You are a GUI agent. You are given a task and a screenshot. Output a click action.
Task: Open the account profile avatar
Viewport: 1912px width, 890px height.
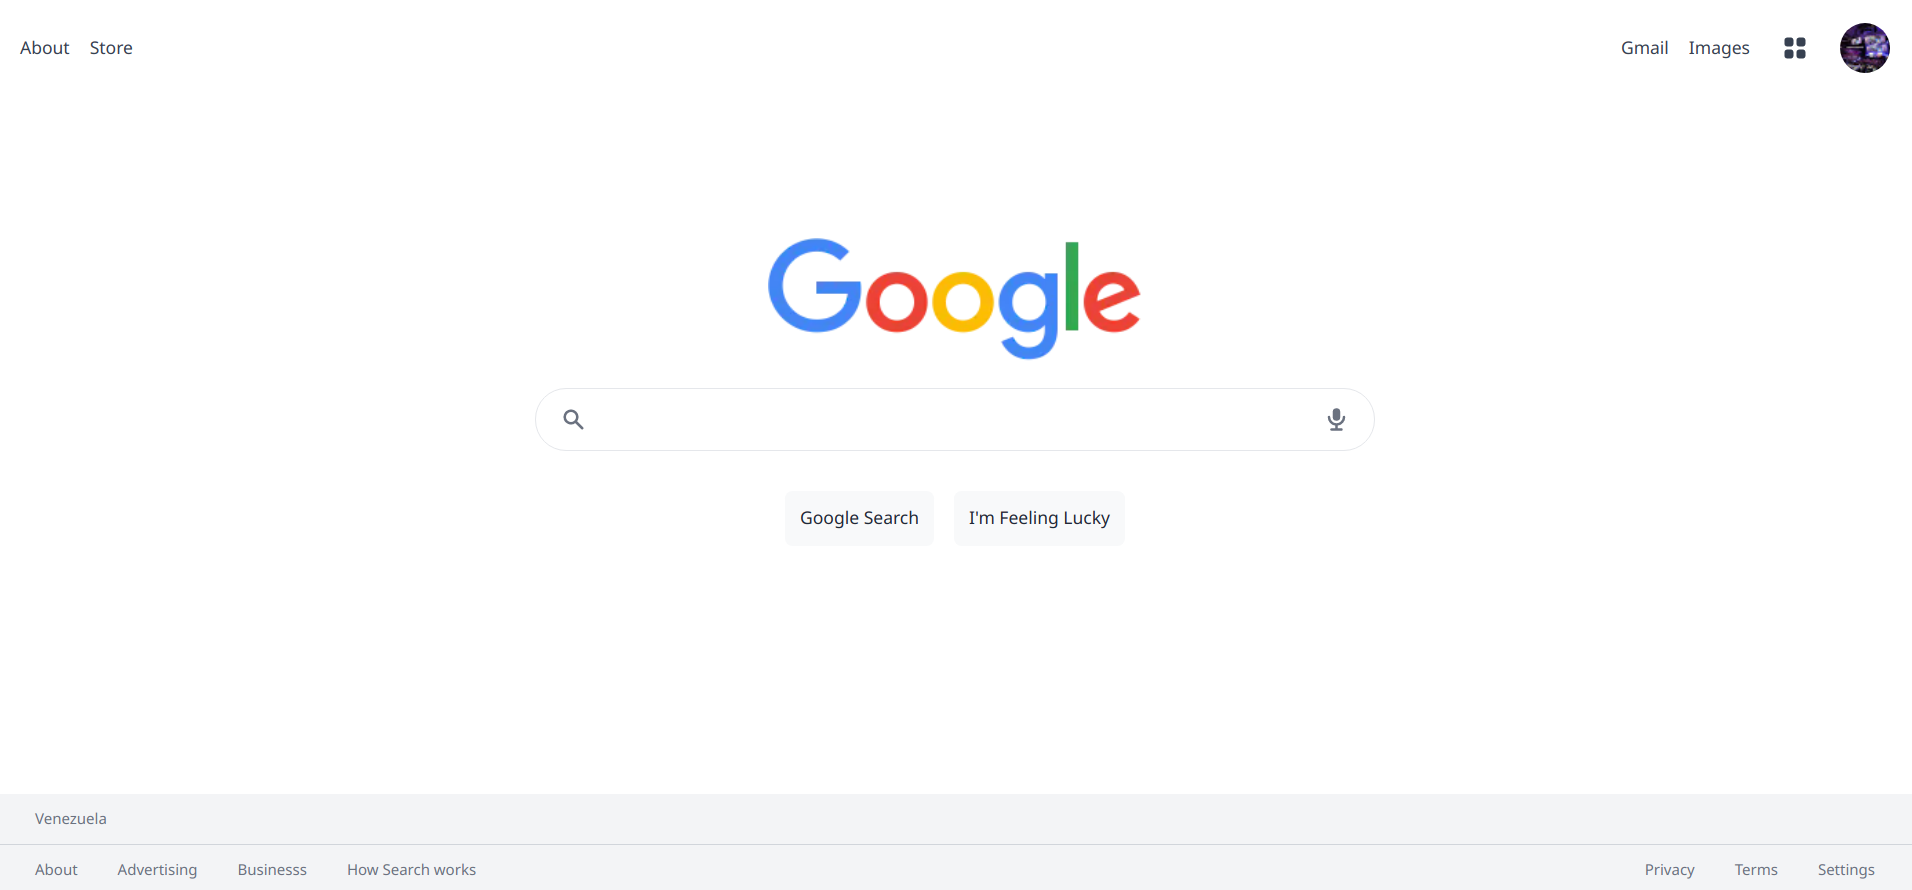(x=1865, y=48)
